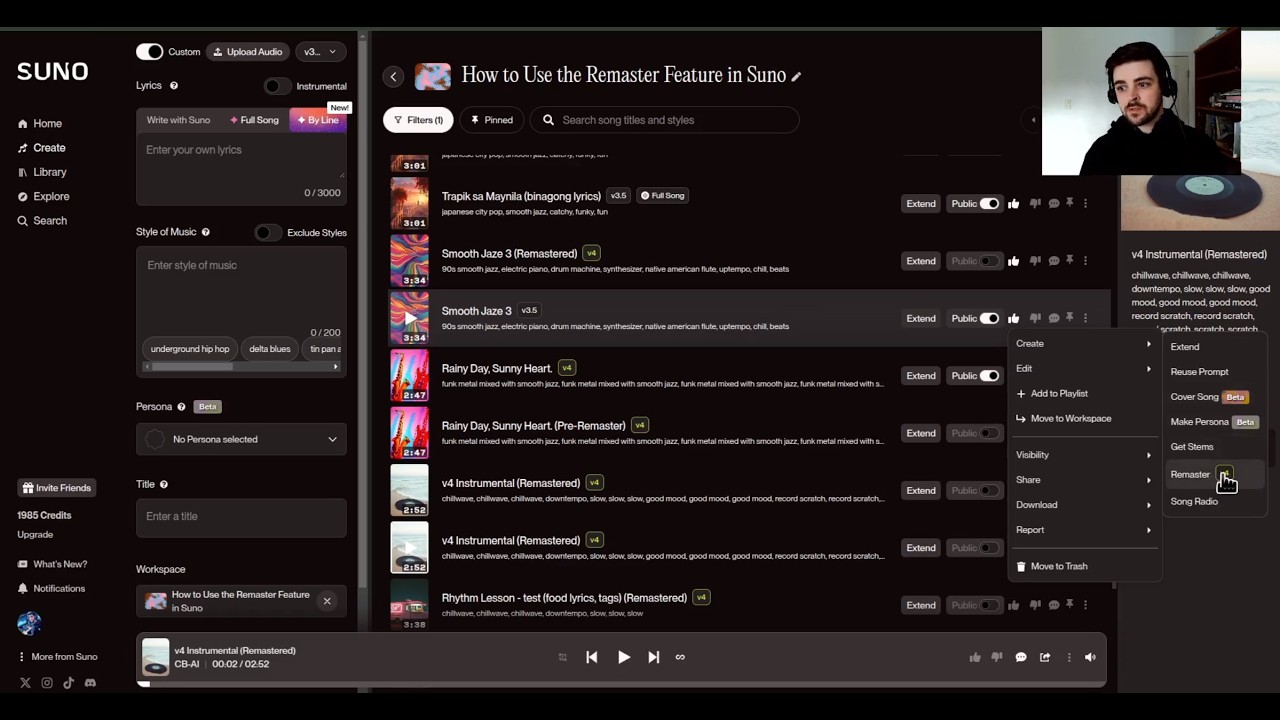Choose Song Radio in the Create submenu
The width and height of the screenshot is (1280, 720).
pos(1215,502)
